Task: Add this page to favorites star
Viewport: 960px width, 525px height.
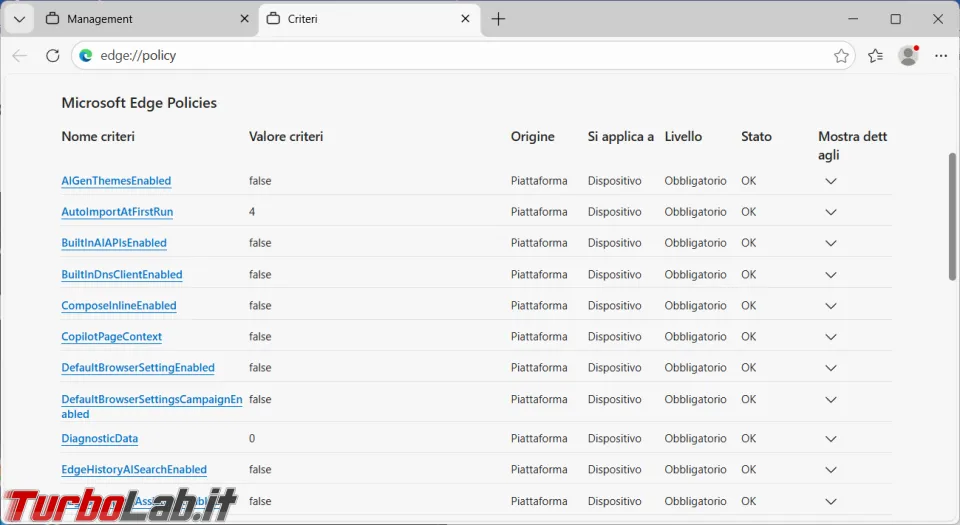Action: [841, 56]
